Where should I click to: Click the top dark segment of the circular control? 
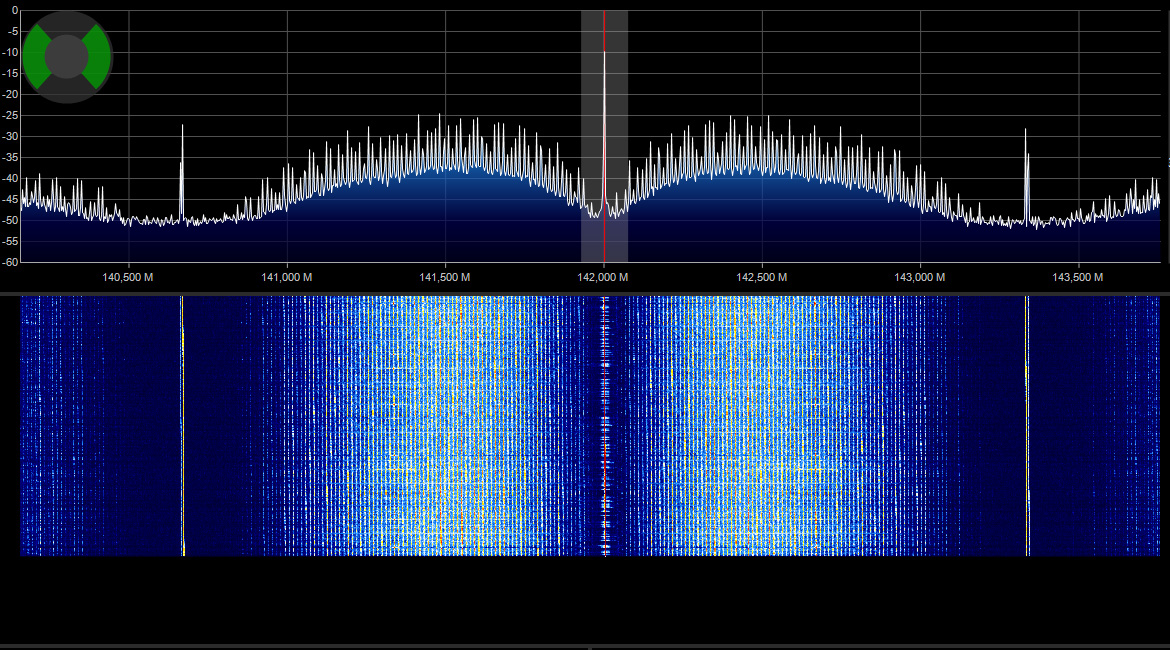tap(67, 23)
